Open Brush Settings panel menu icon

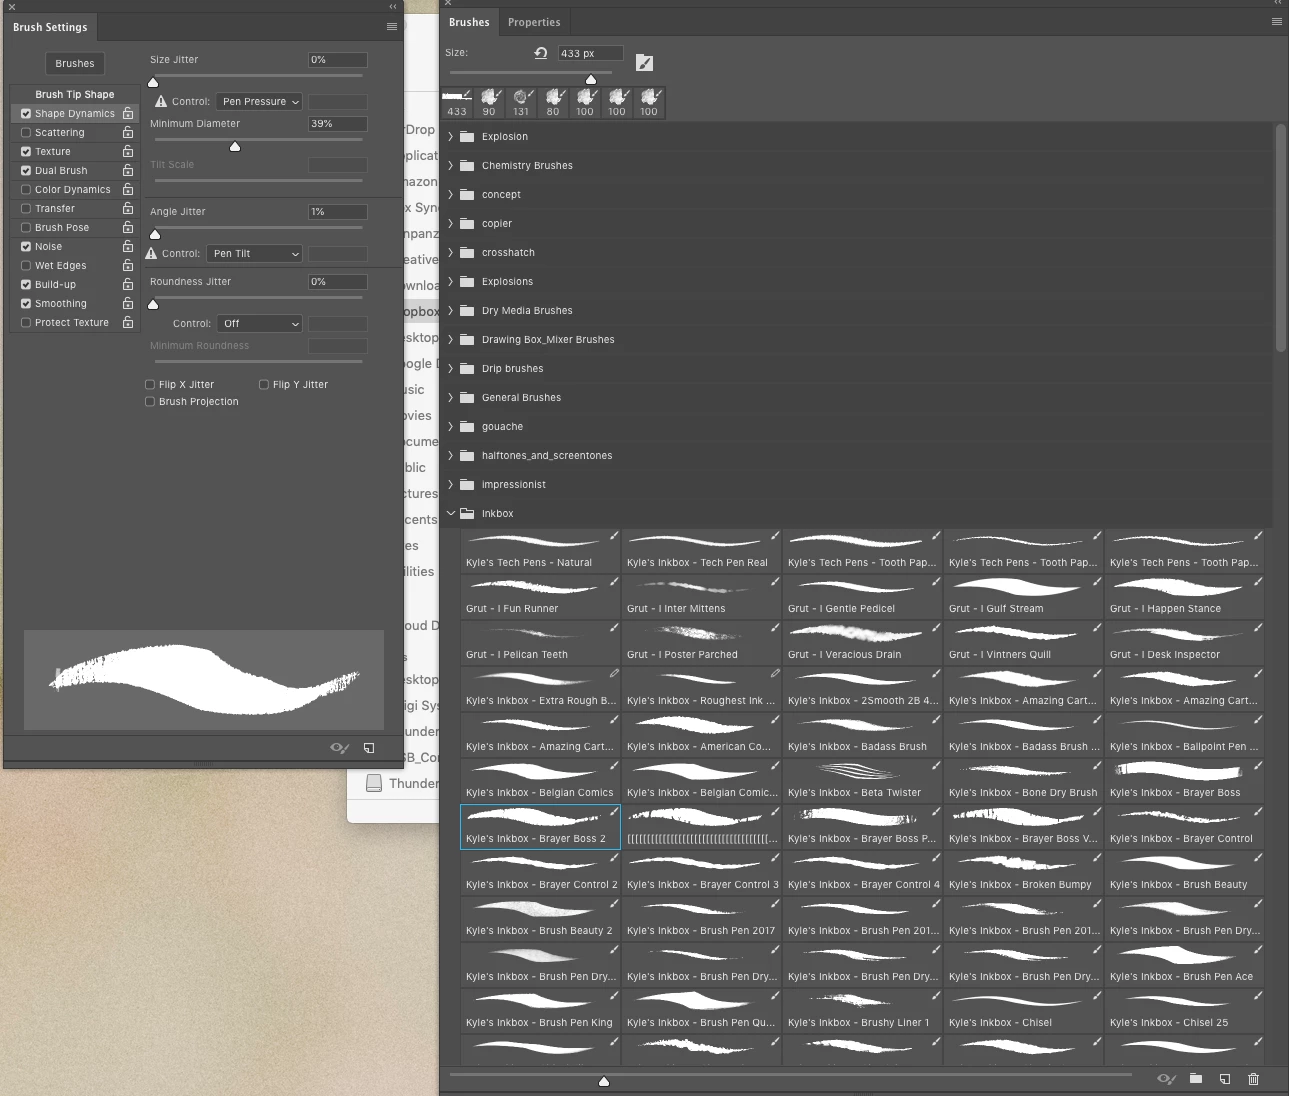click(392, 27)
